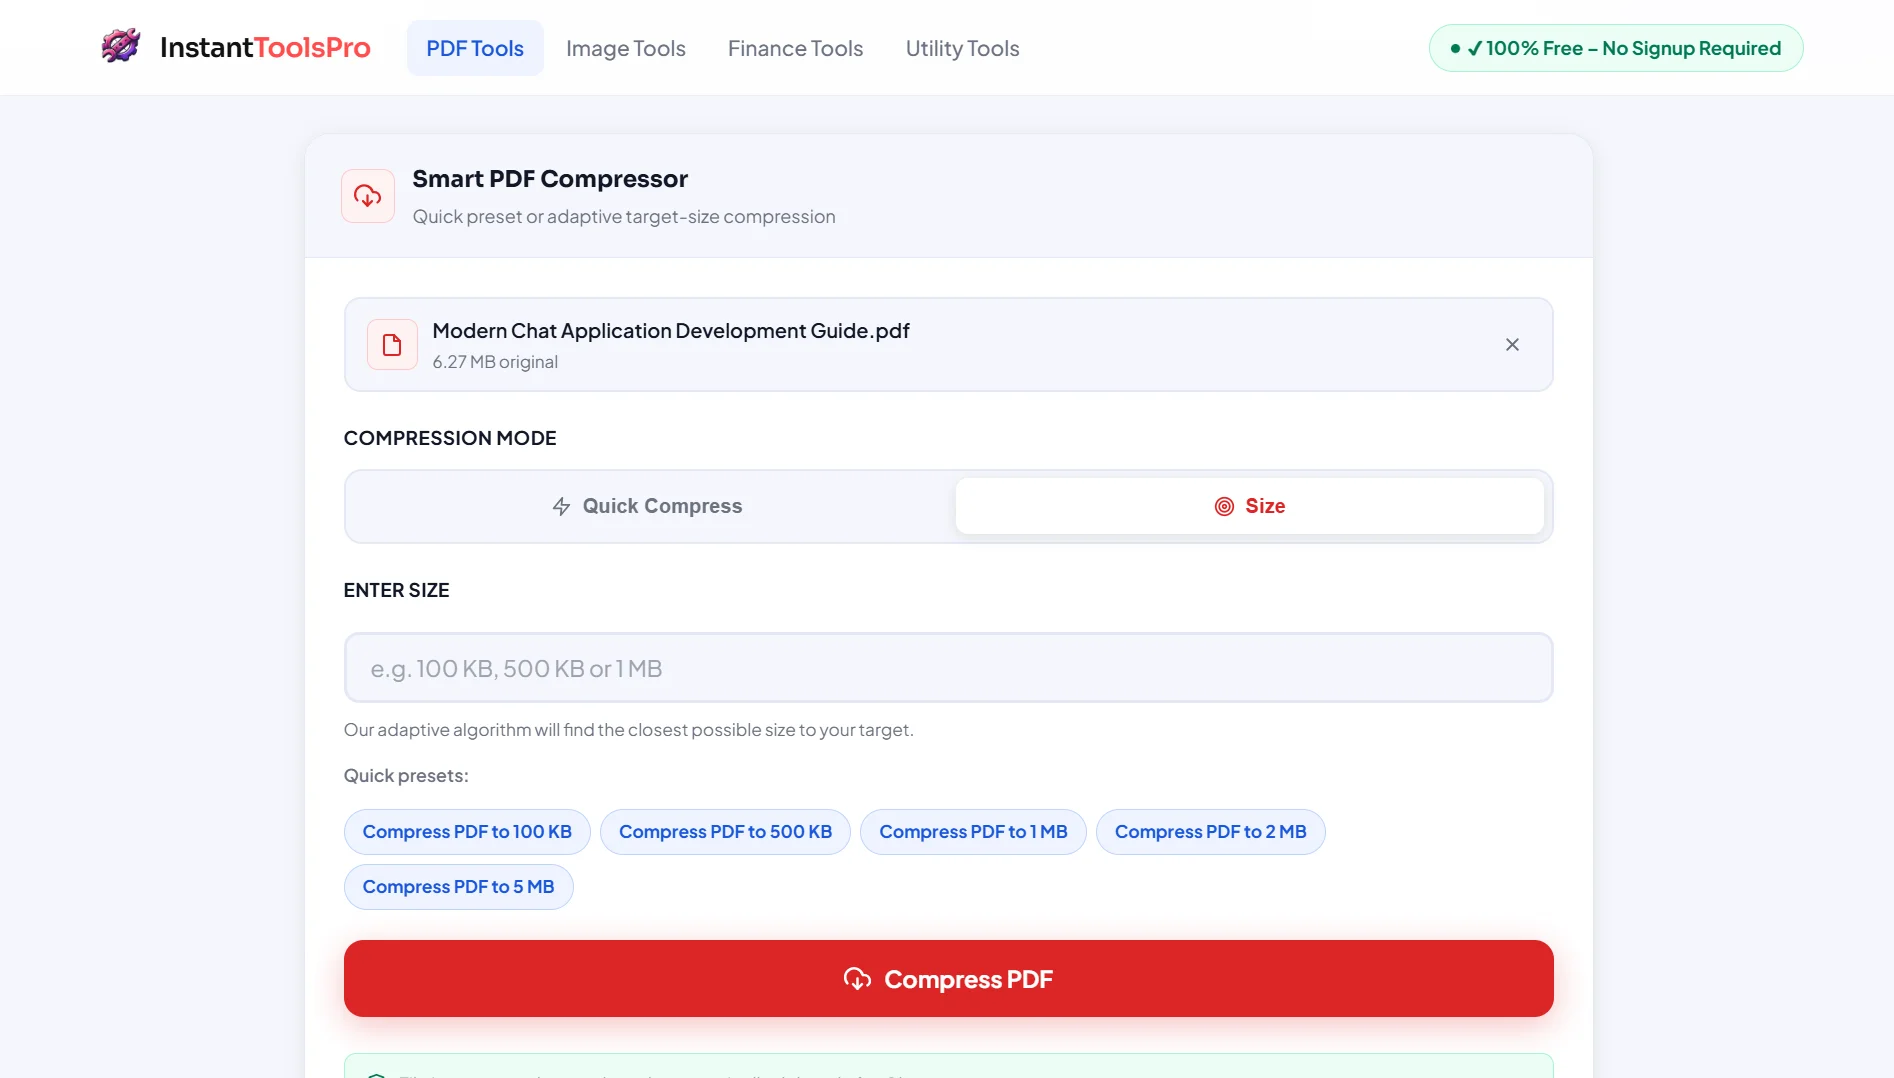
Task: Pick the Compress PDF to 1 MB preset
Action: [973, 832]
